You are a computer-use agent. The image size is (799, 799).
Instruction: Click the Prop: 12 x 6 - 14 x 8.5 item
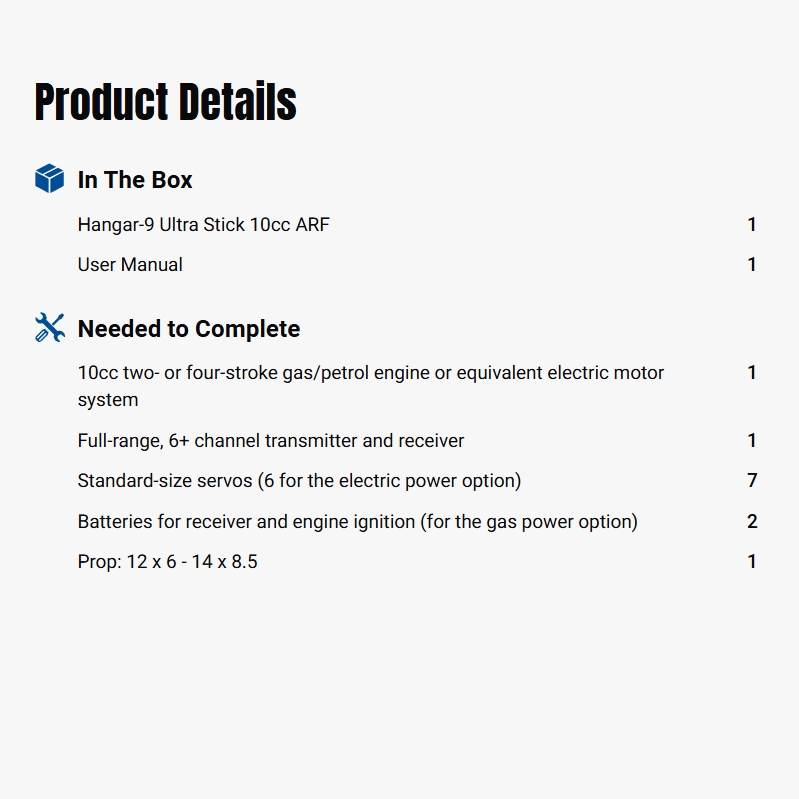(167, 562)
